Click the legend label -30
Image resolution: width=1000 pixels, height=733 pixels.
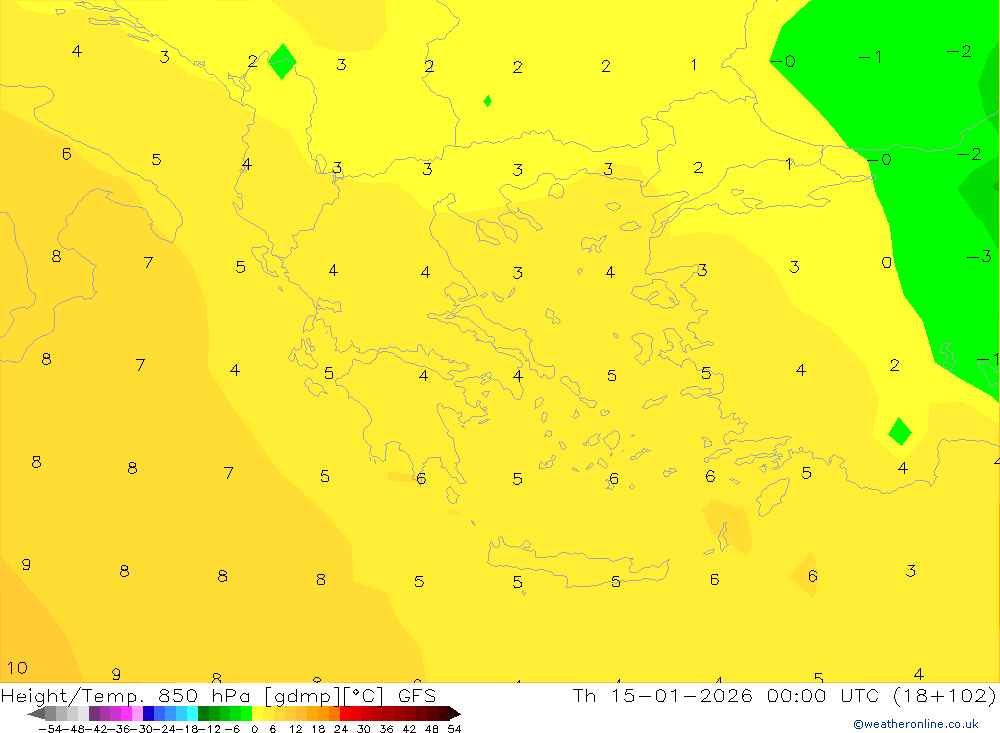coord(142,729)
